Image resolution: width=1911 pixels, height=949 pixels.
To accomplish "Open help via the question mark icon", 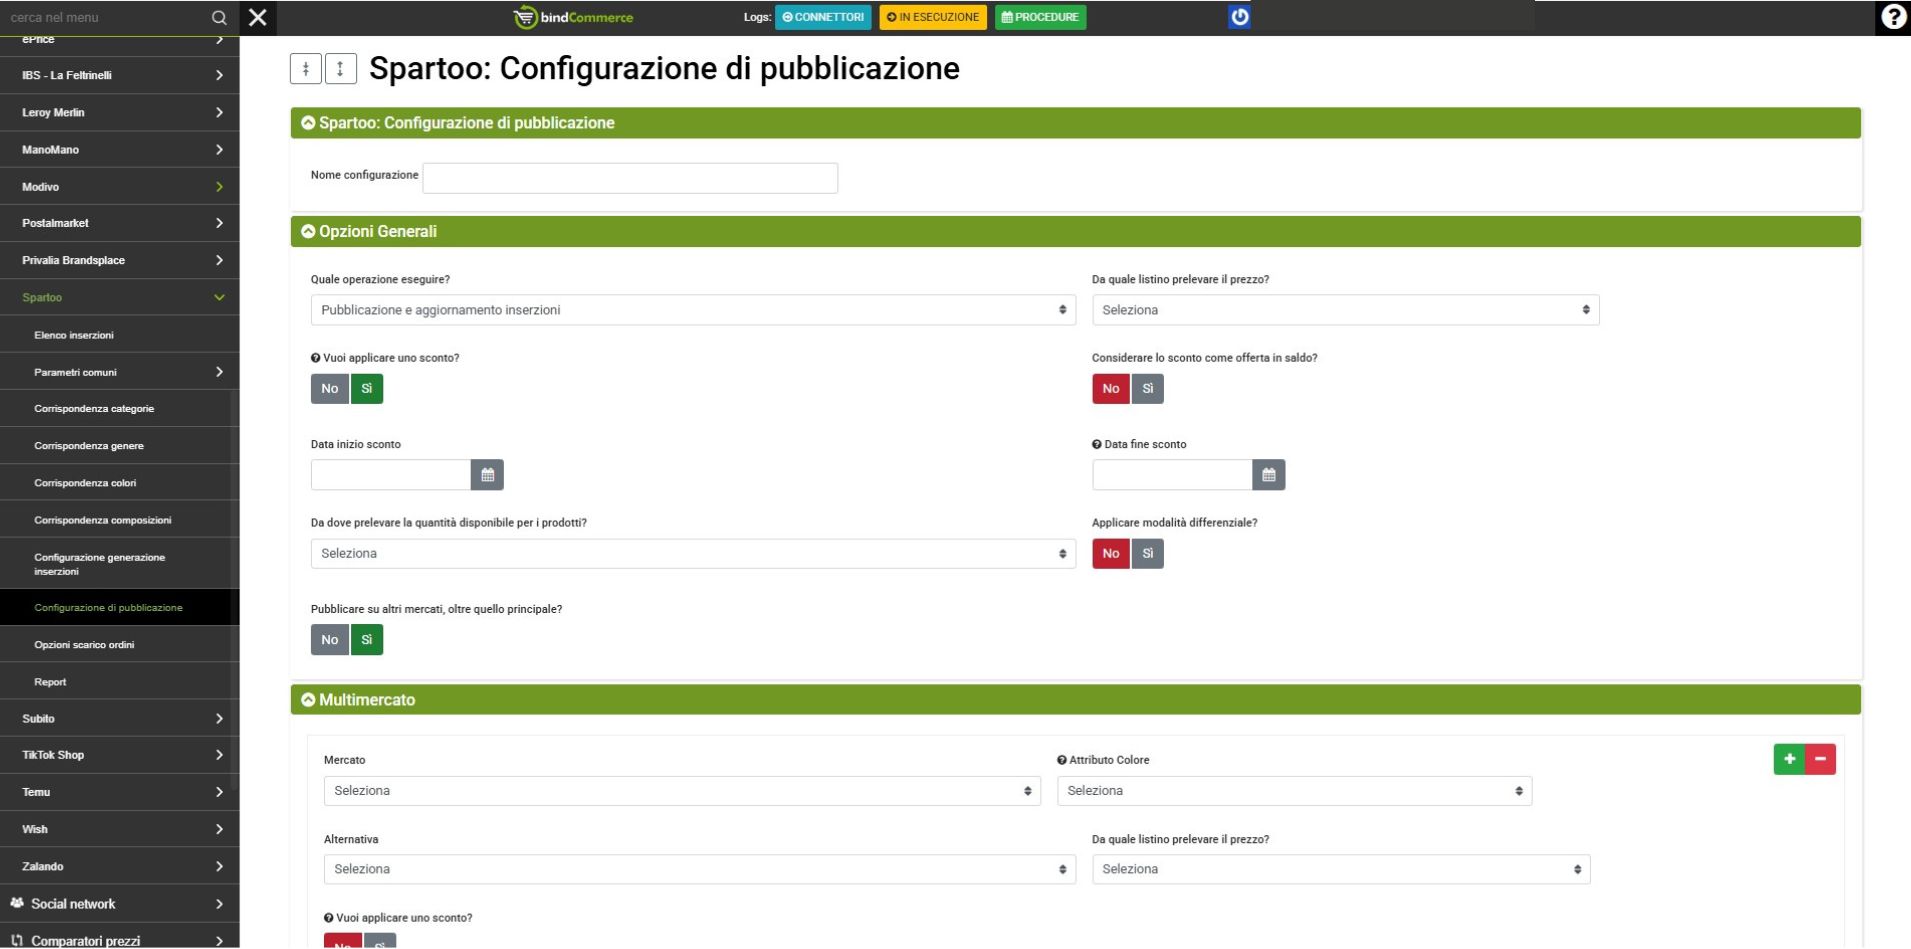I will pyautogui.click(x=1892, y=17).
